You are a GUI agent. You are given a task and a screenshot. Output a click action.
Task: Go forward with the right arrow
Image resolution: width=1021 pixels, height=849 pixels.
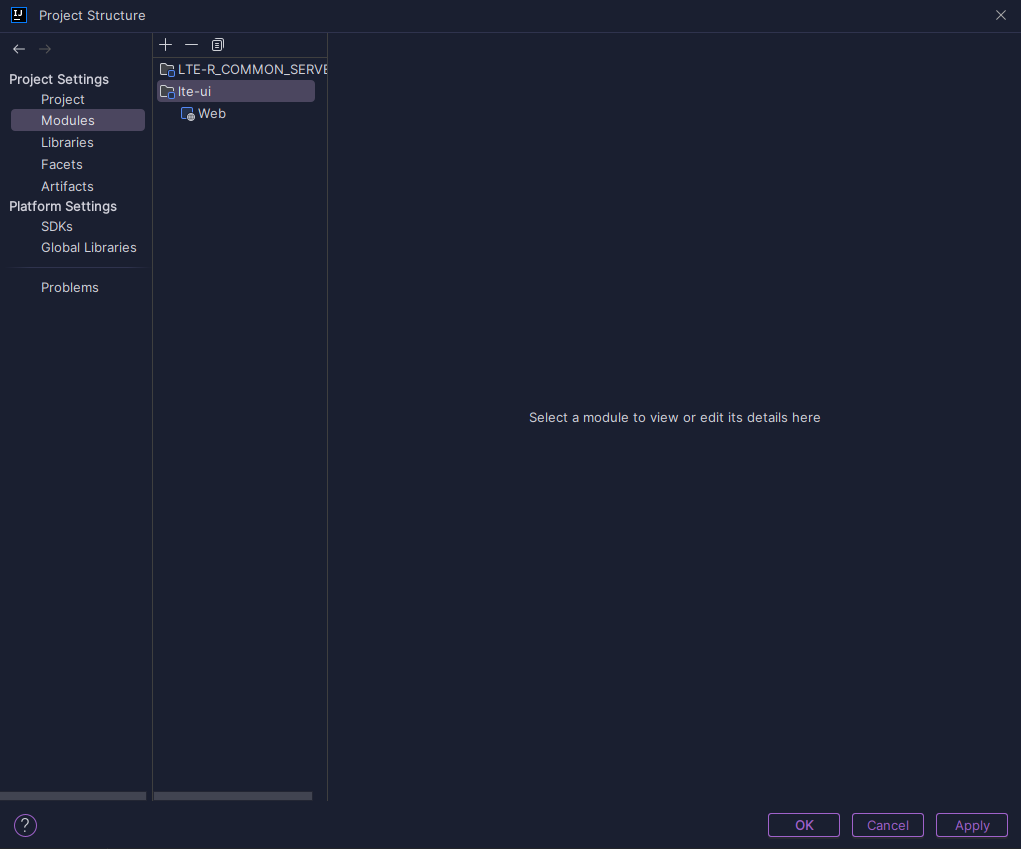[x=45, y=49]
